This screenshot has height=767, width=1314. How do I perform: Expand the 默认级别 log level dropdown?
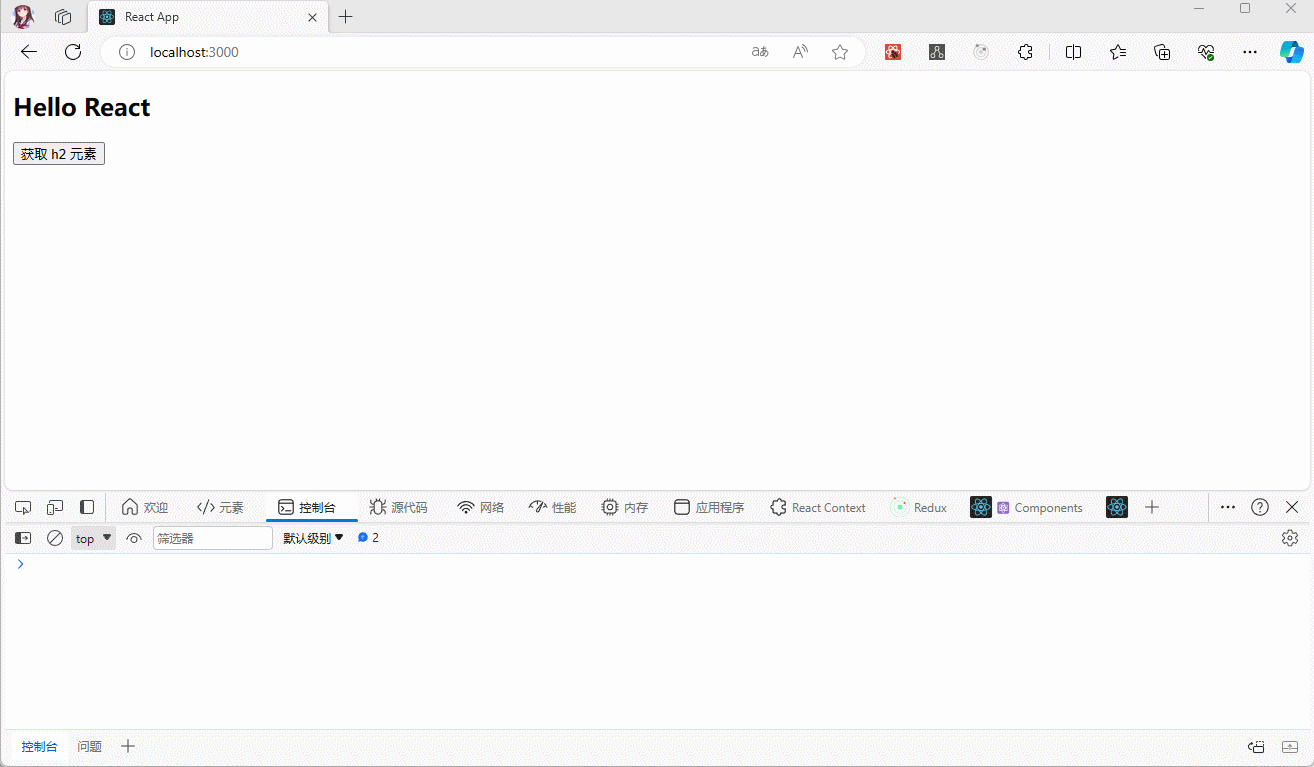(313, 538)
